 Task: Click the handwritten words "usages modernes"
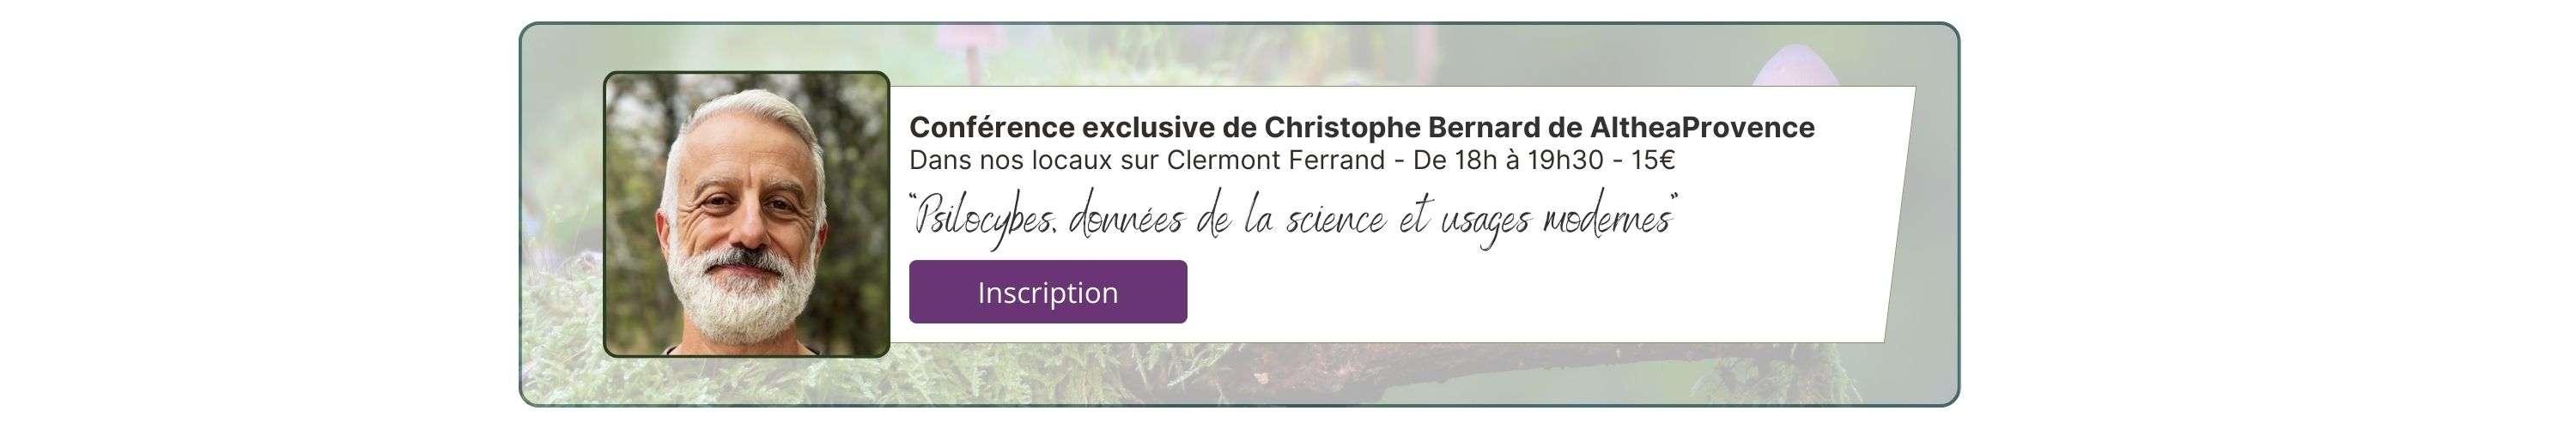1556,219
